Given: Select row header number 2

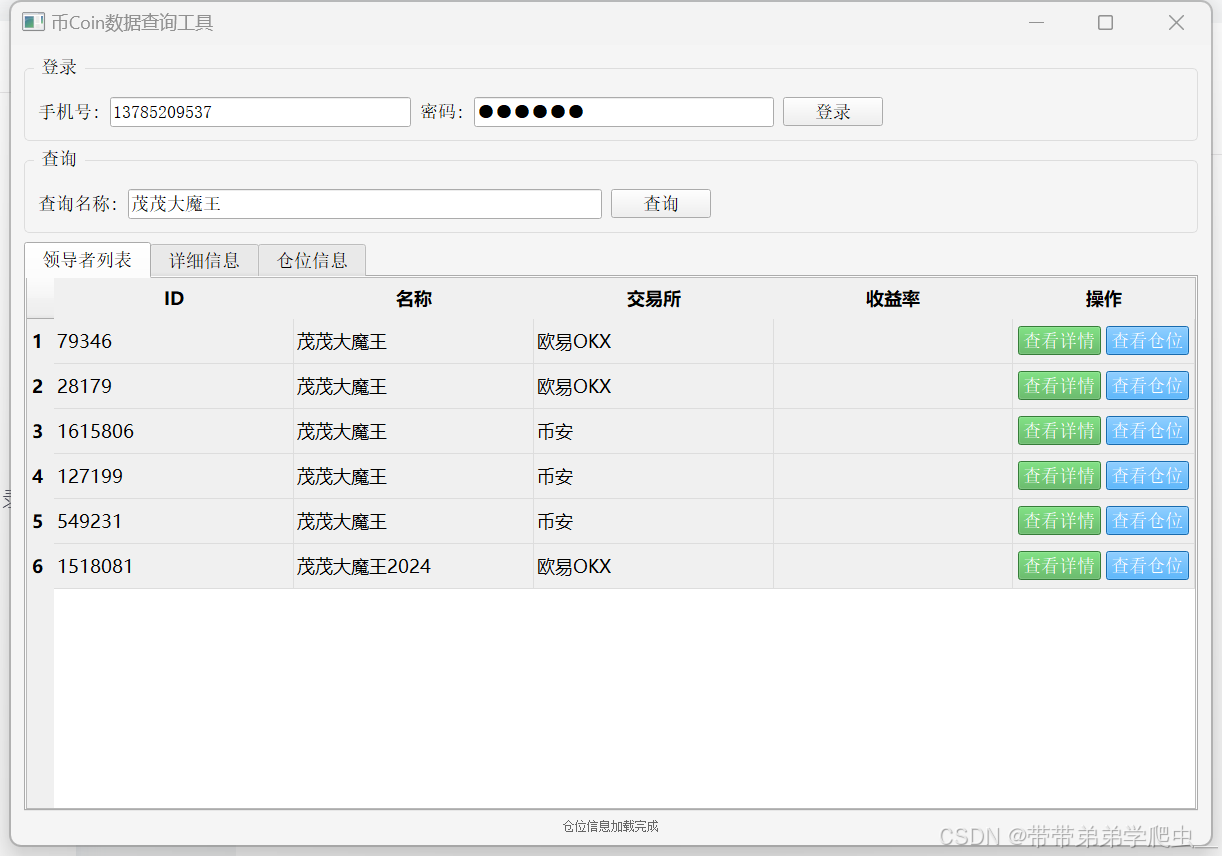Looking at the screenshot, I should (x=39, y=387).
